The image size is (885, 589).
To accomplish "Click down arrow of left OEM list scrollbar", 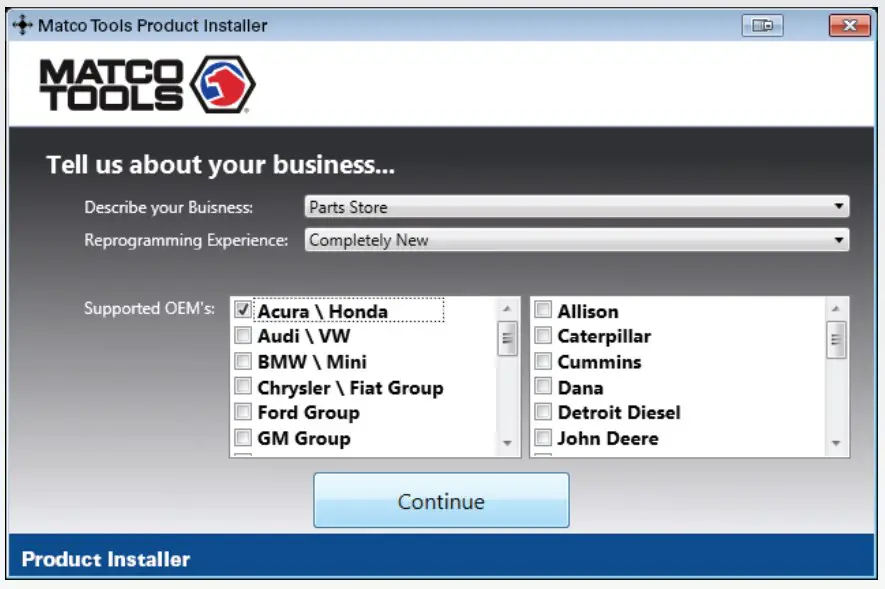I will 507,443.
